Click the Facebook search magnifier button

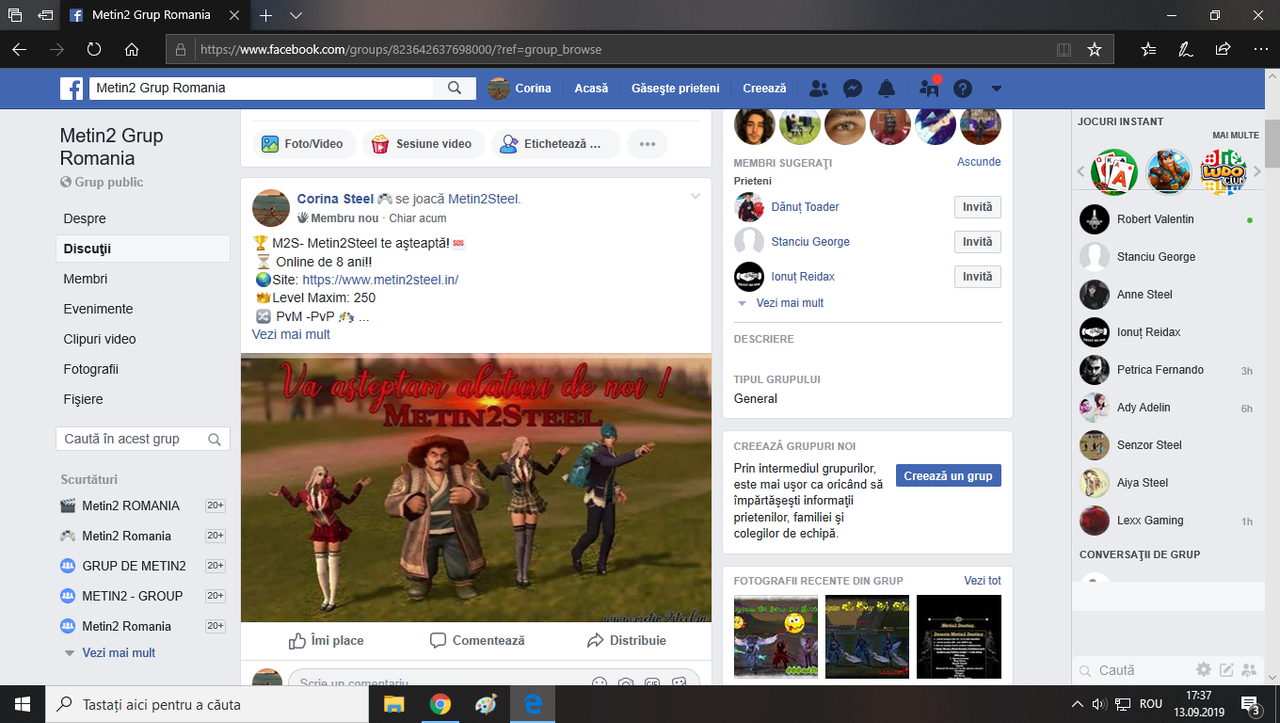pyautogui.click(x=455, y=88)
